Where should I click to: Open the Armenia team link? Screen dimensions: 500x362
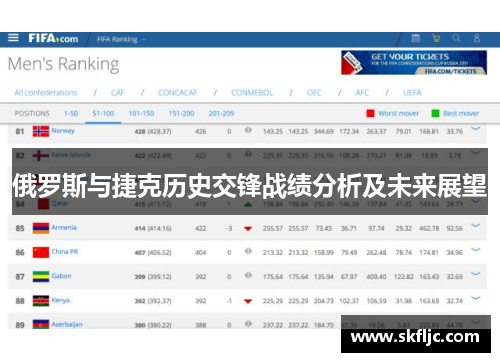pyautogui.click(x=64, y=227)
